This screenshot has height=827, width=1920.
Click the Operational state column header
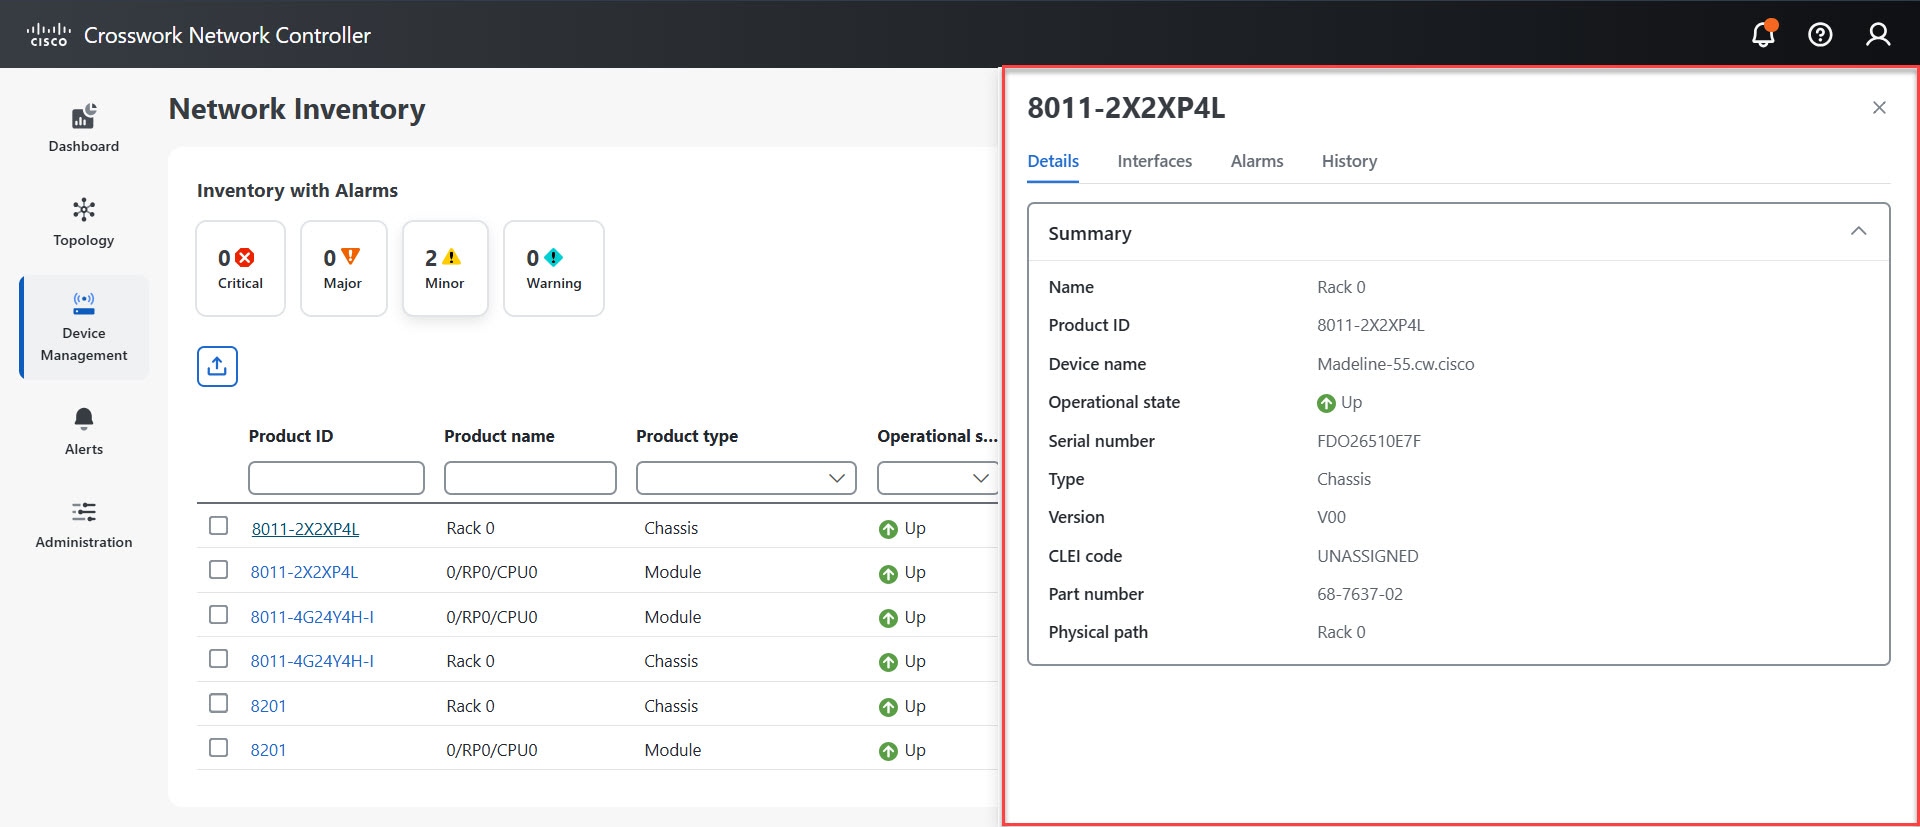937,436
